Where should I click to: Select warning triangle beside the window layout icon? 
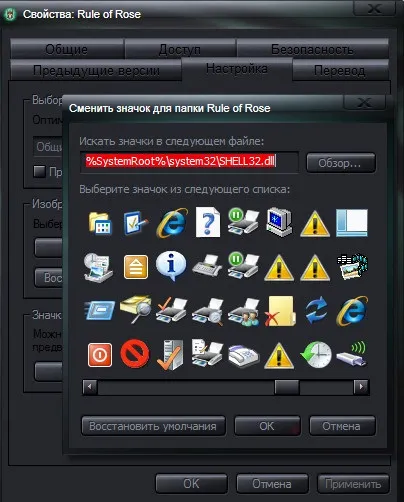pos(315,224)
